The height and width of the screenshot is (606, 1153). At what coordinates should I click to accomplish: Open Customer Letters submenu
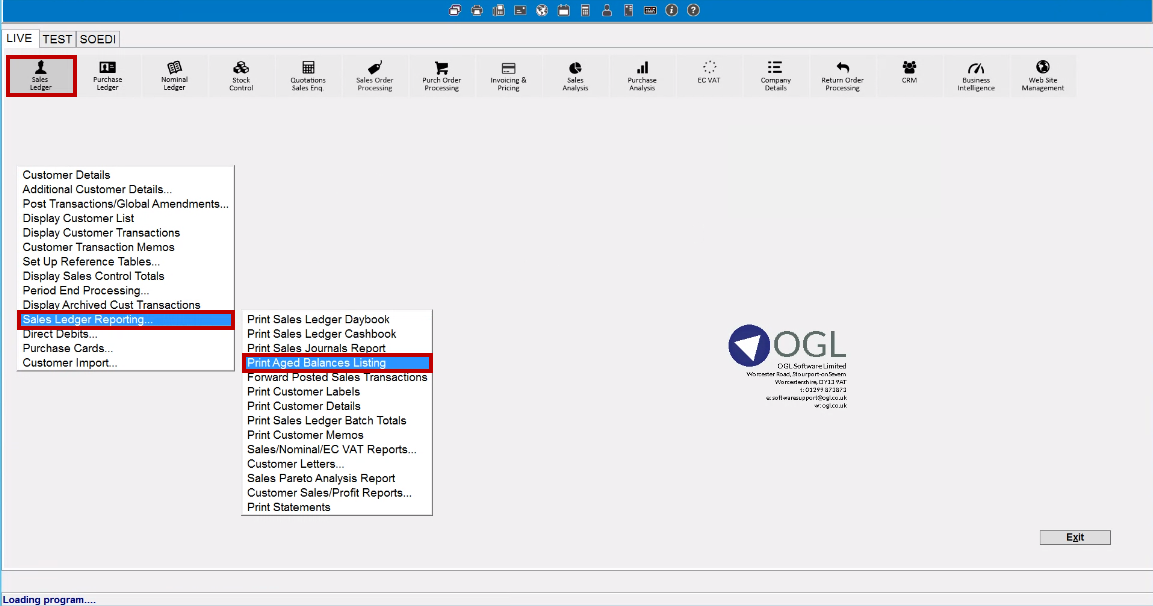337,464
